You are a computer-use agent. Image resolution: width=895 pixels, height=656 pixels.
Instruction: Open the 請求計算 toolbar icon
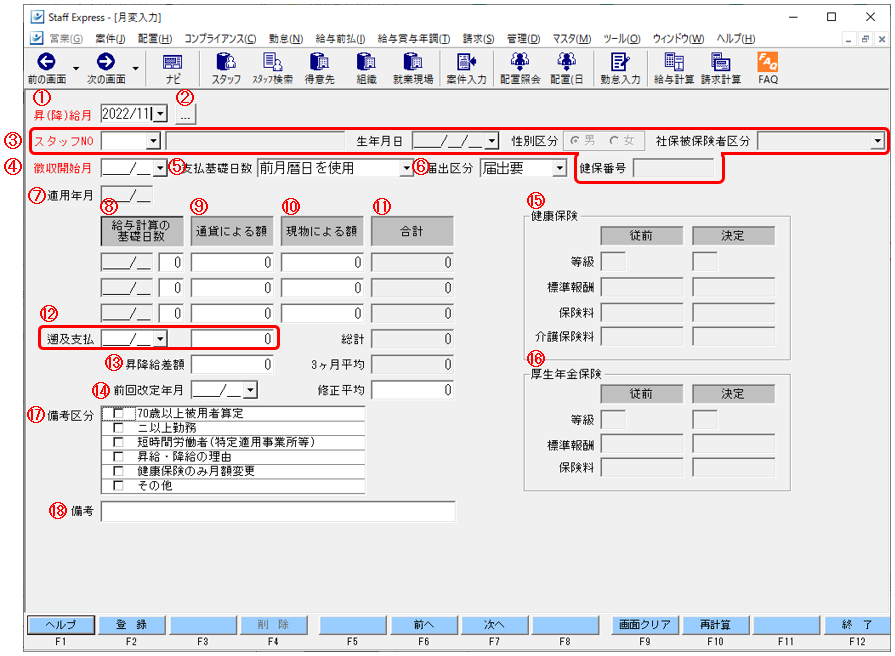720,62
